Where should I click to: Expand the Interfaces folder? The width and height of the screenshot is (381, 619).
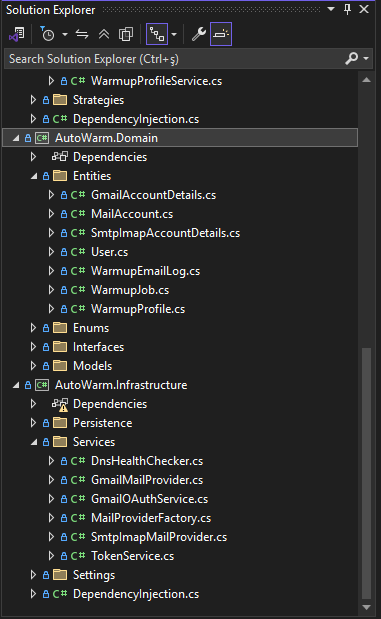[x=33, y=347]
